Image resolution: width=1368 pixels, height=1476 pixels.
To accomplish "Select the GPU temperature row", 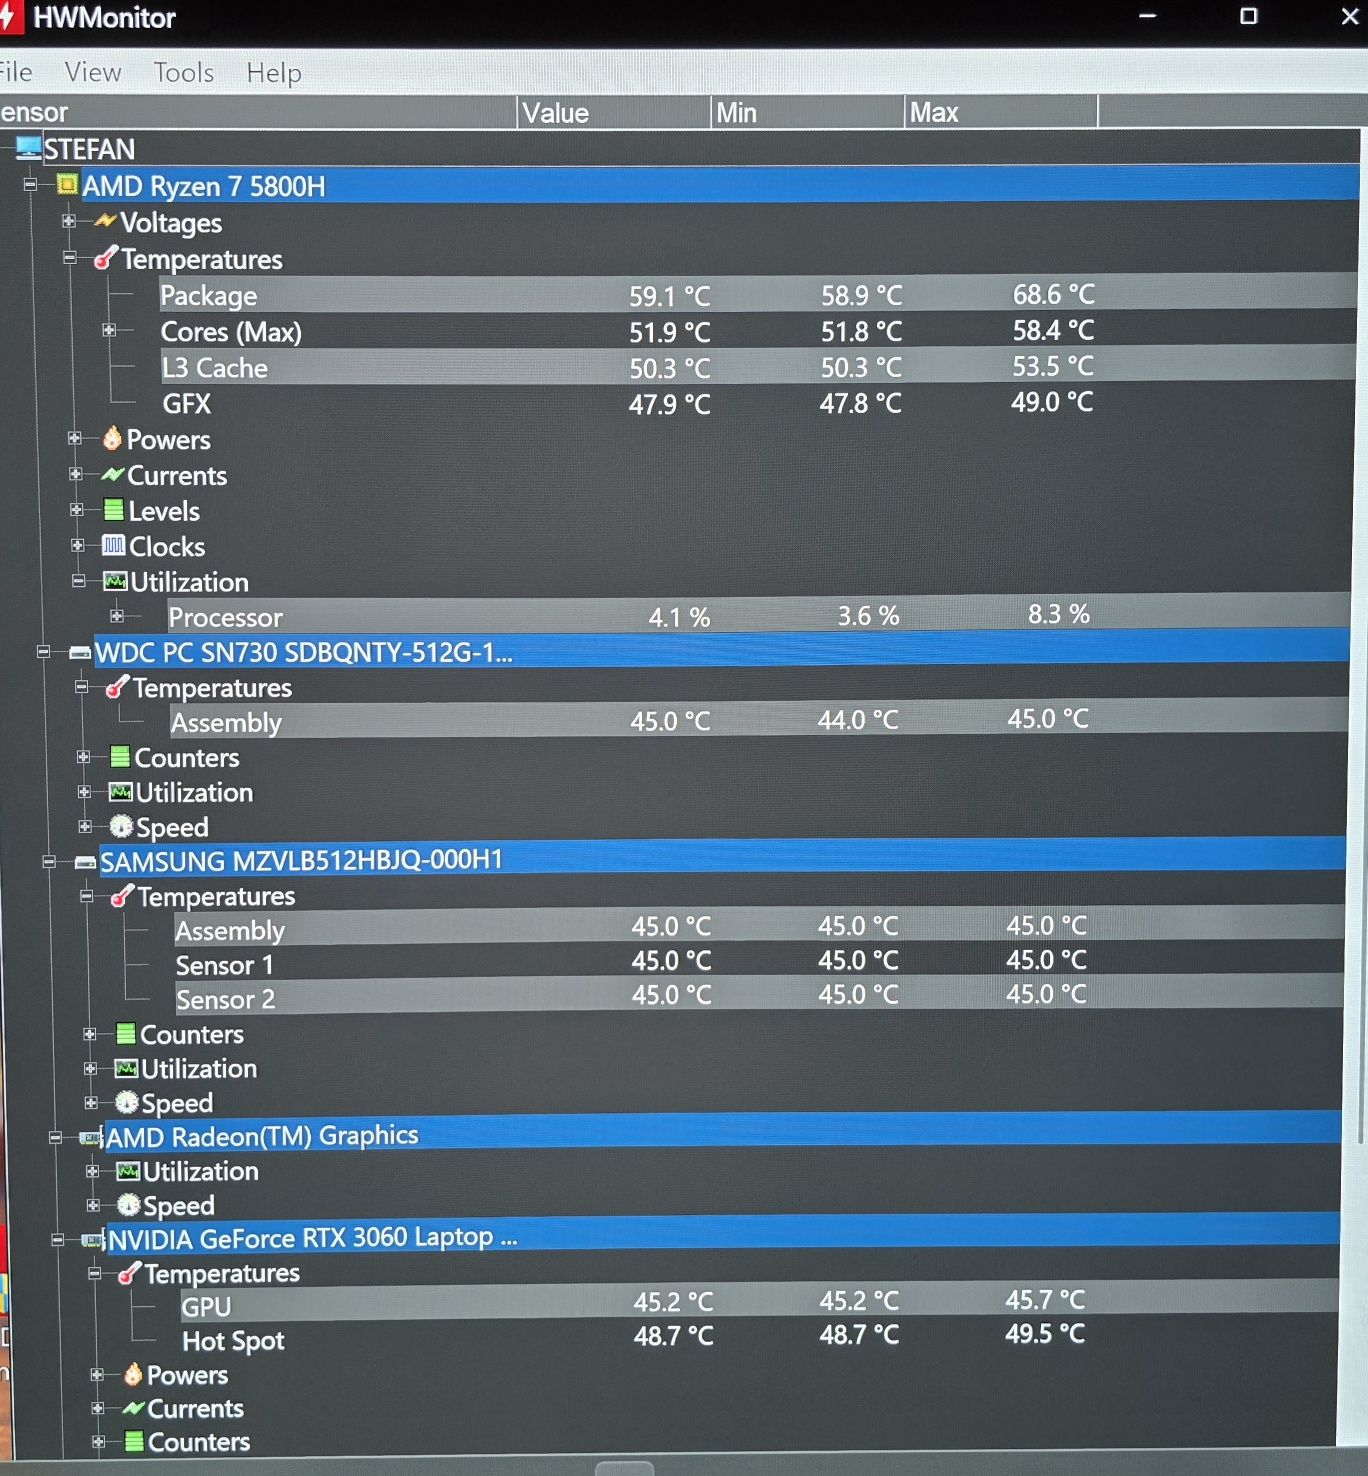I will tap(758, 1303).
